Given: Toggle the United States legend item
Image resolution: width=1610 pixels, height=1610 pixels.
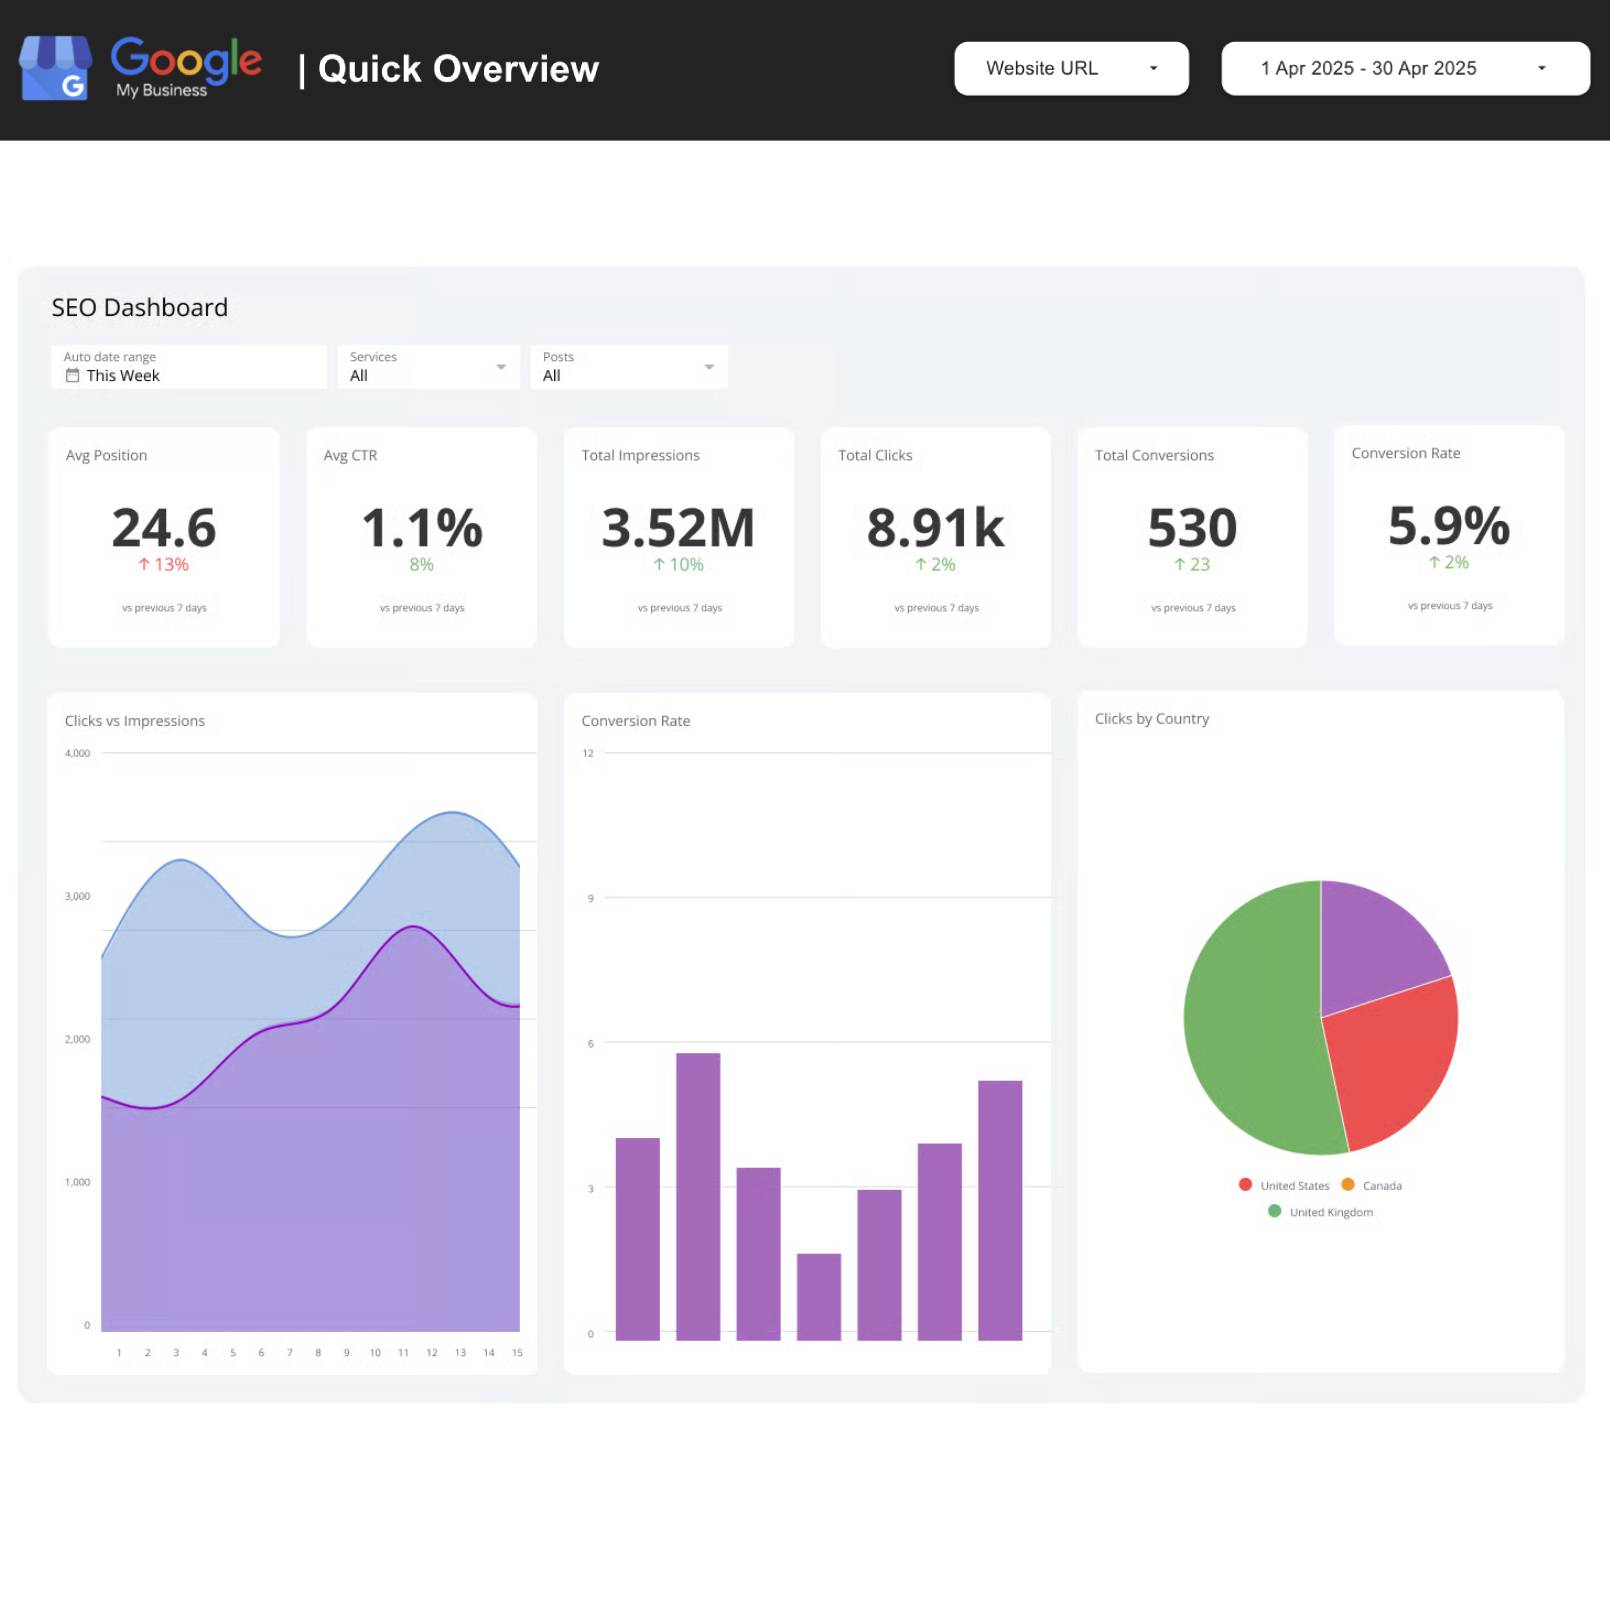Looking at the screenshot, I should (x=1283, y=1185).
